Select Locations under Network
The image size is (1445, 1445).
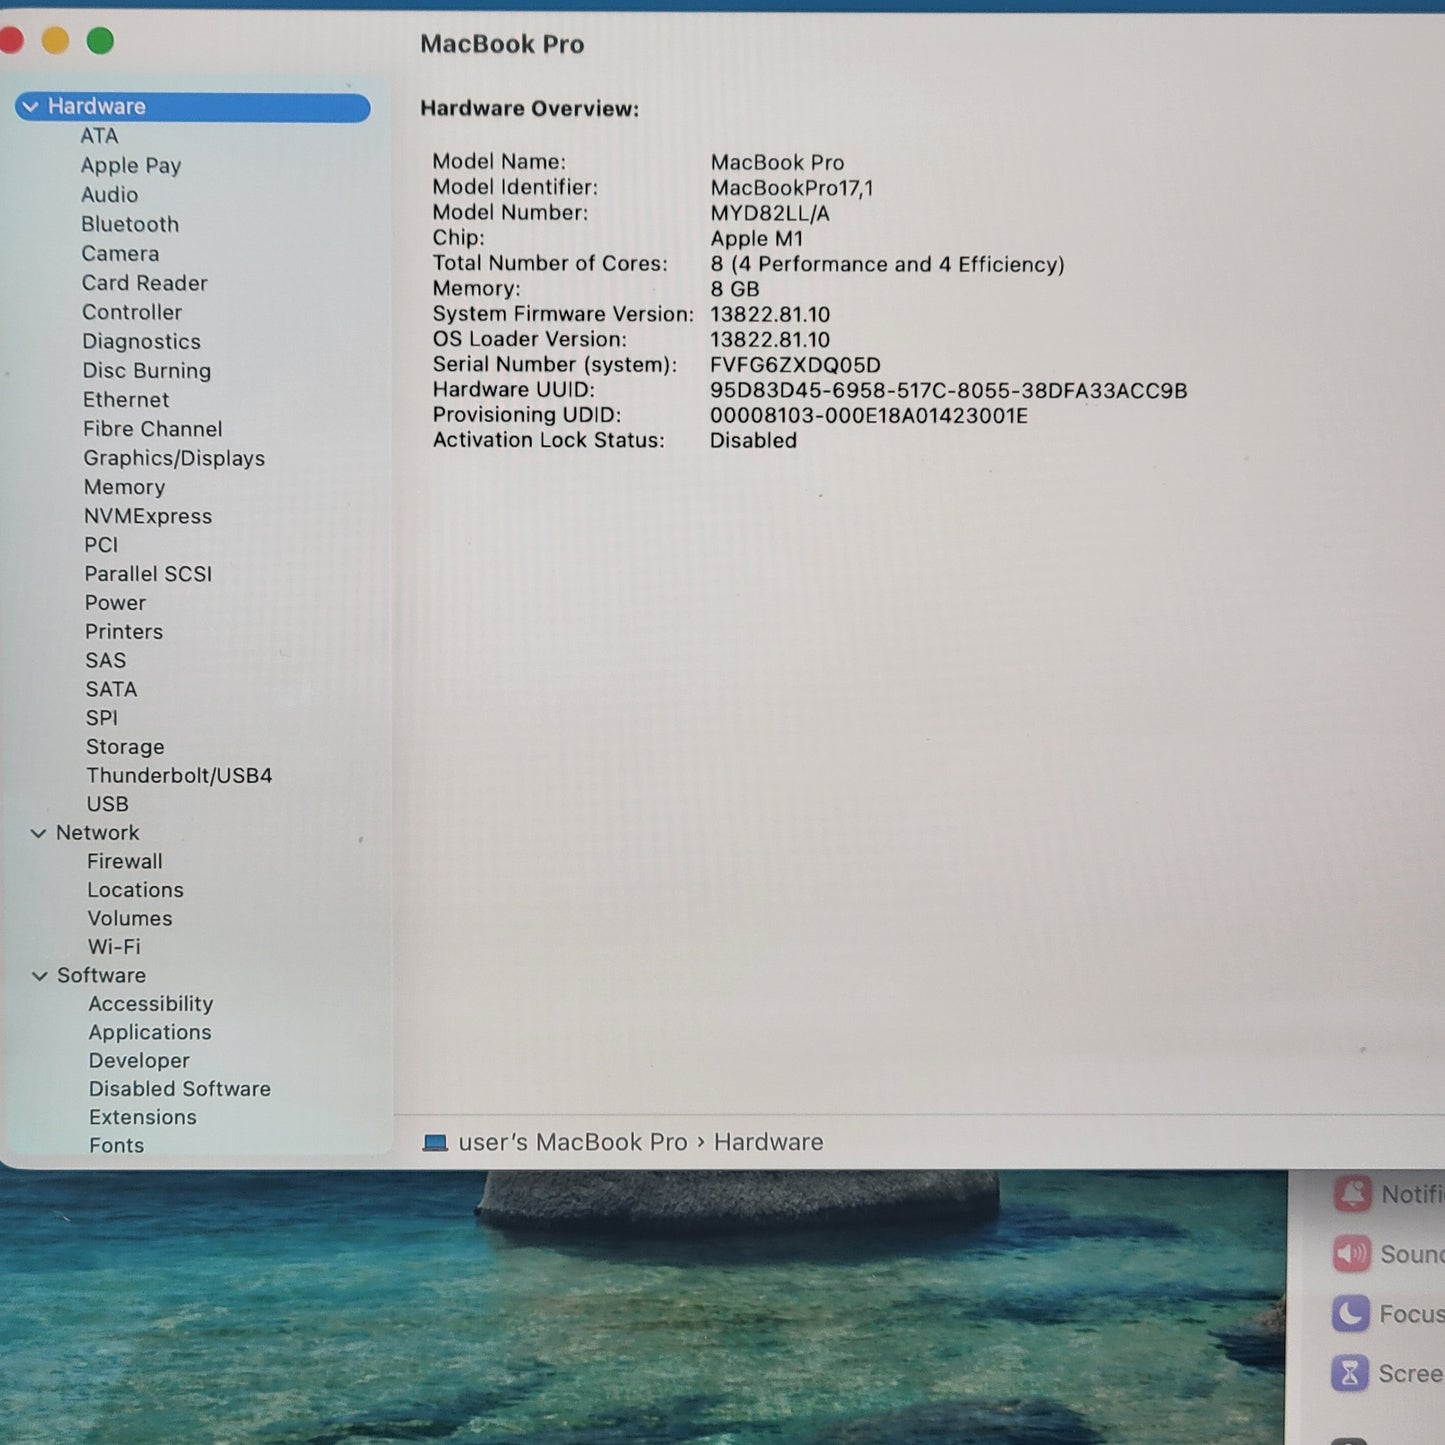click(x=135, y=890)
